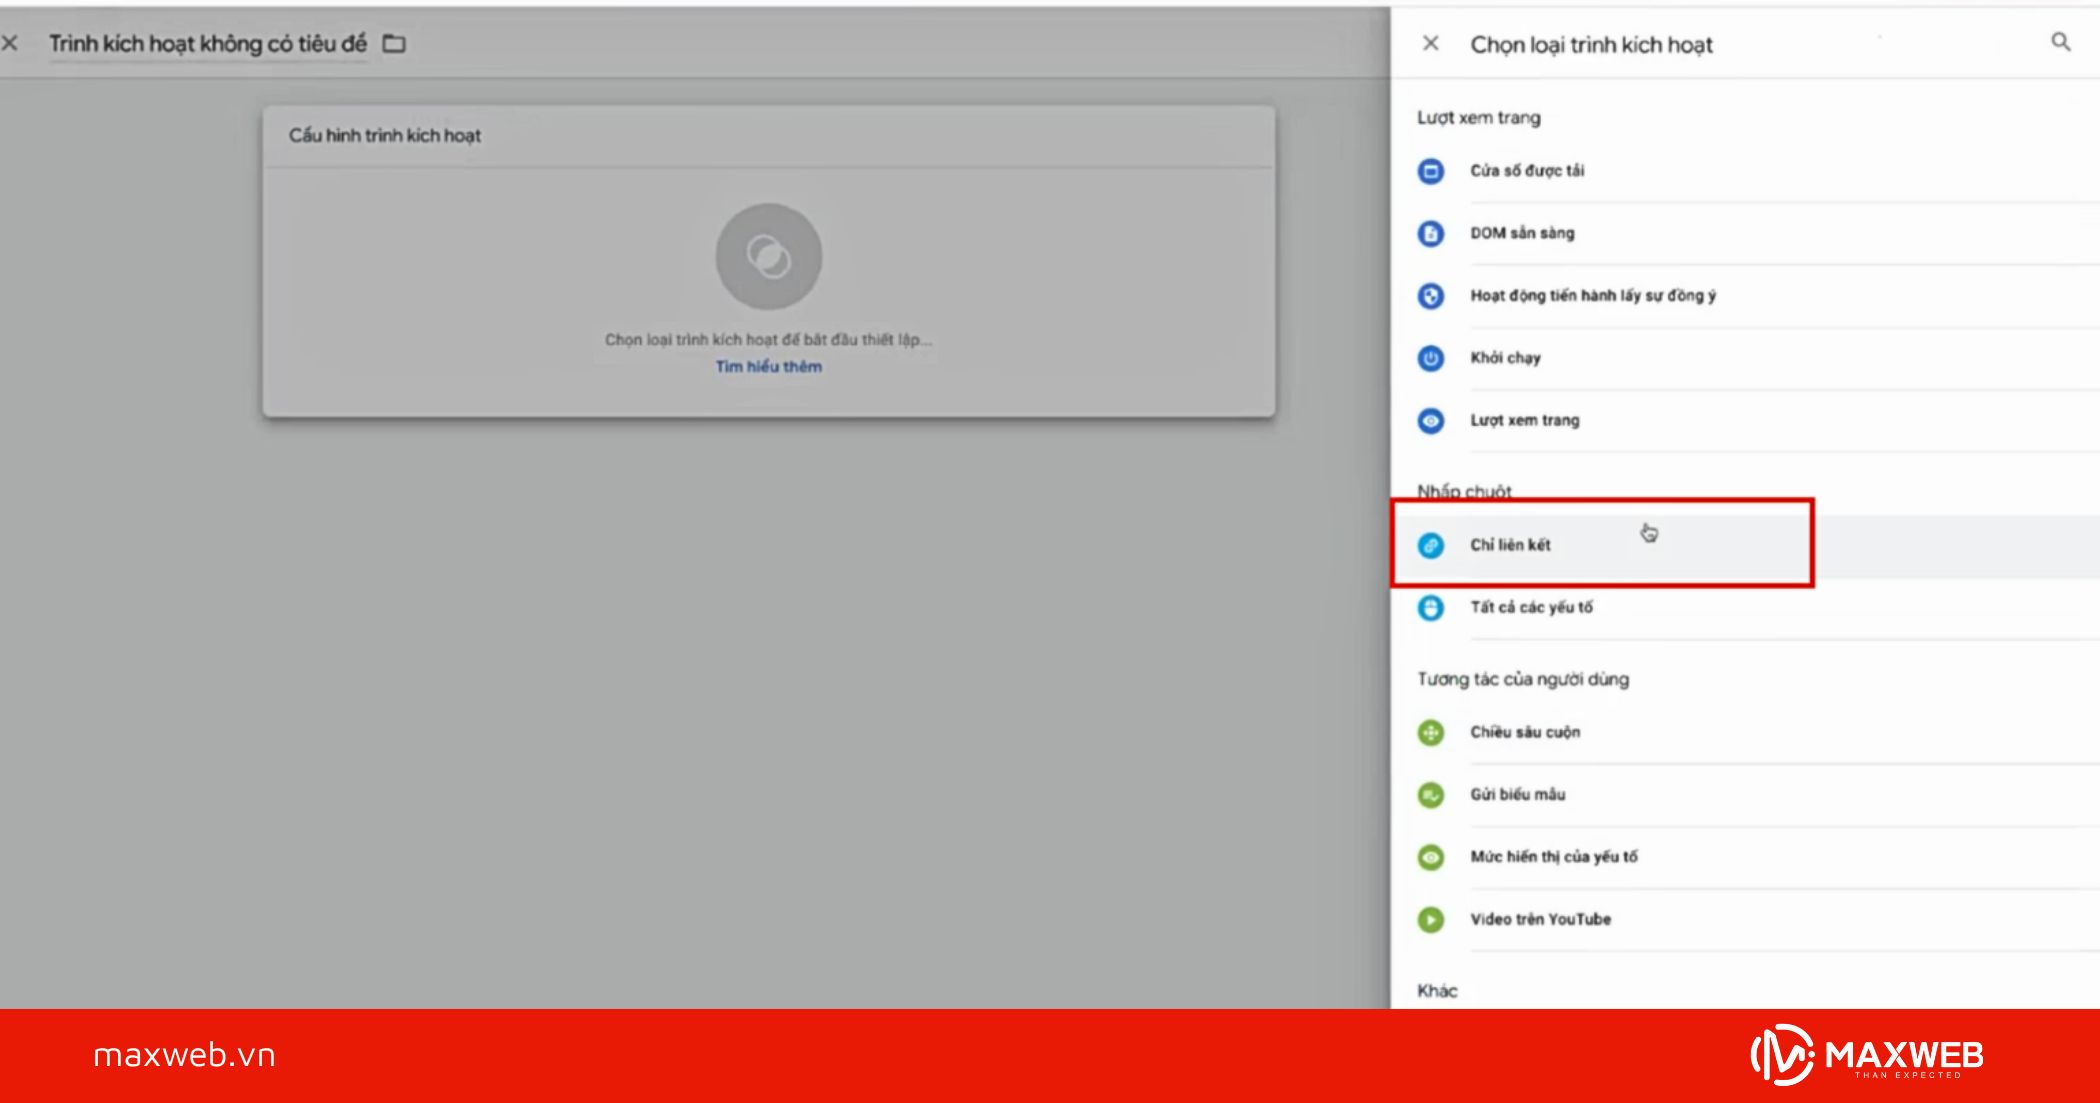Select the Chỉ liên kết link icon

(x=1431, y=545)
